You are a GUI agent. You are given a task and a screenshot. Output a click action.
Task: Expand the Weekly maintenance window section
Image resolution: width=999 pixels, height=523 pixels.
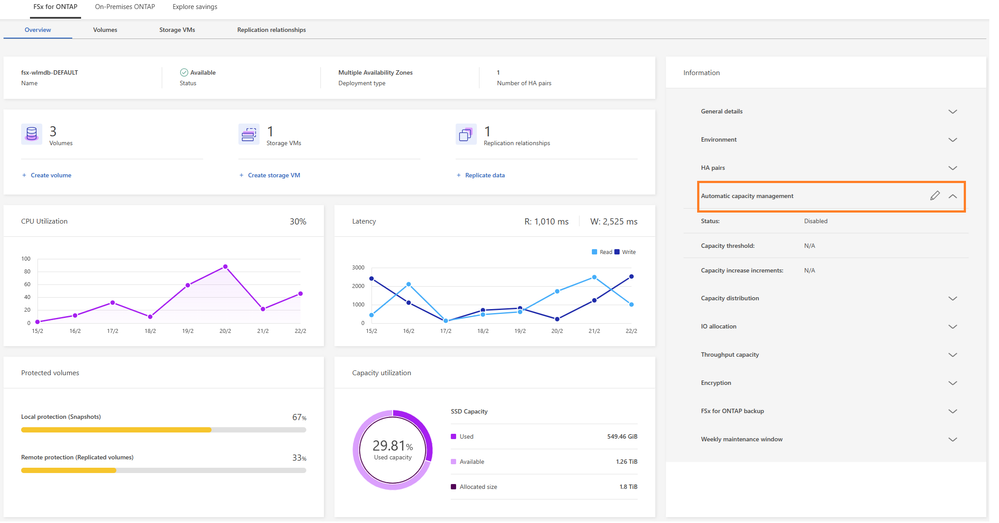[x=953, y=440]
